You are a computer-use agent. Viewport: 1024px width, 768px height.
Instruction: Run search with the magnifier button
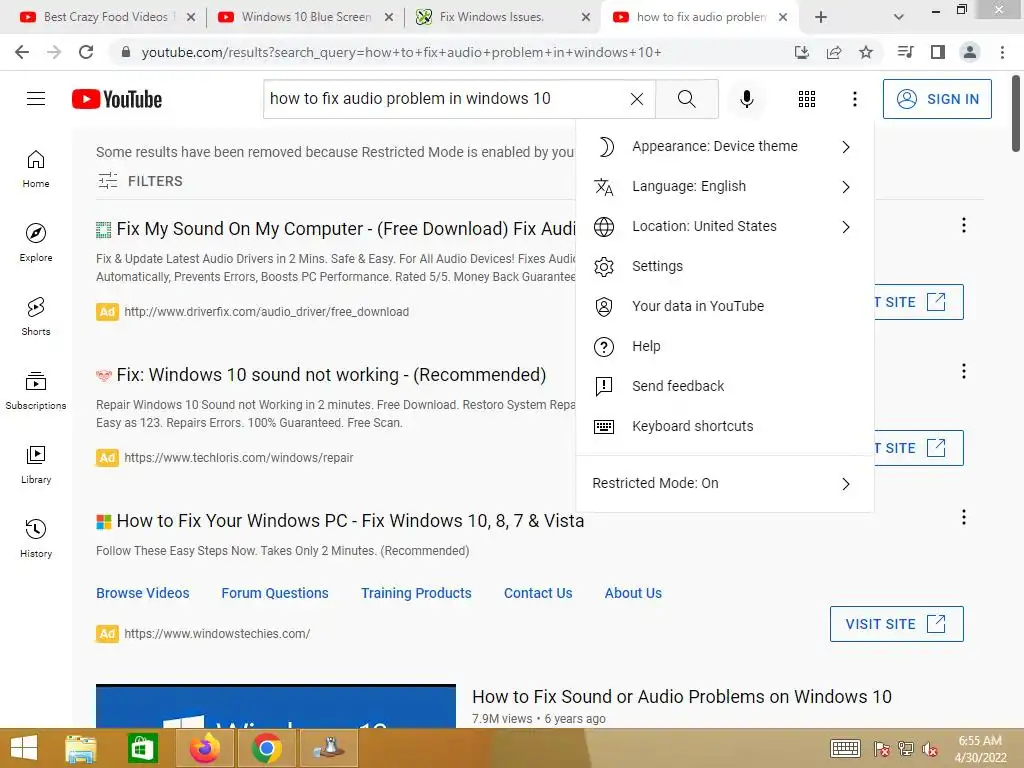point(686,99)
